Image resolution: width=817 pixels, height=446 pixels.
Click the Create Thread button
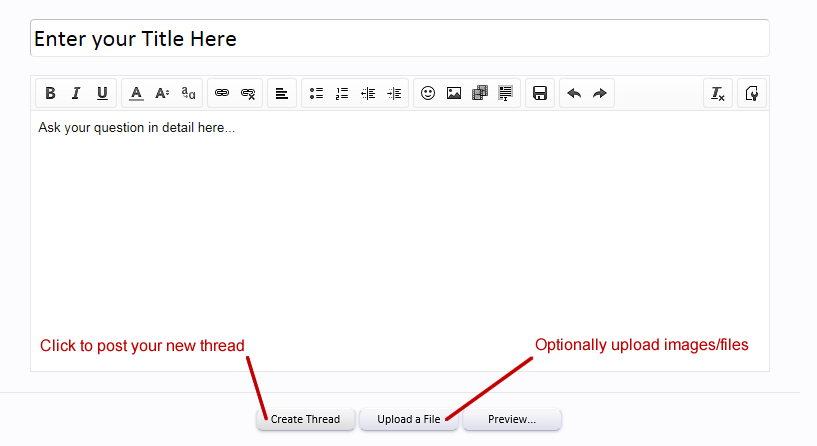tap(306, 419)
